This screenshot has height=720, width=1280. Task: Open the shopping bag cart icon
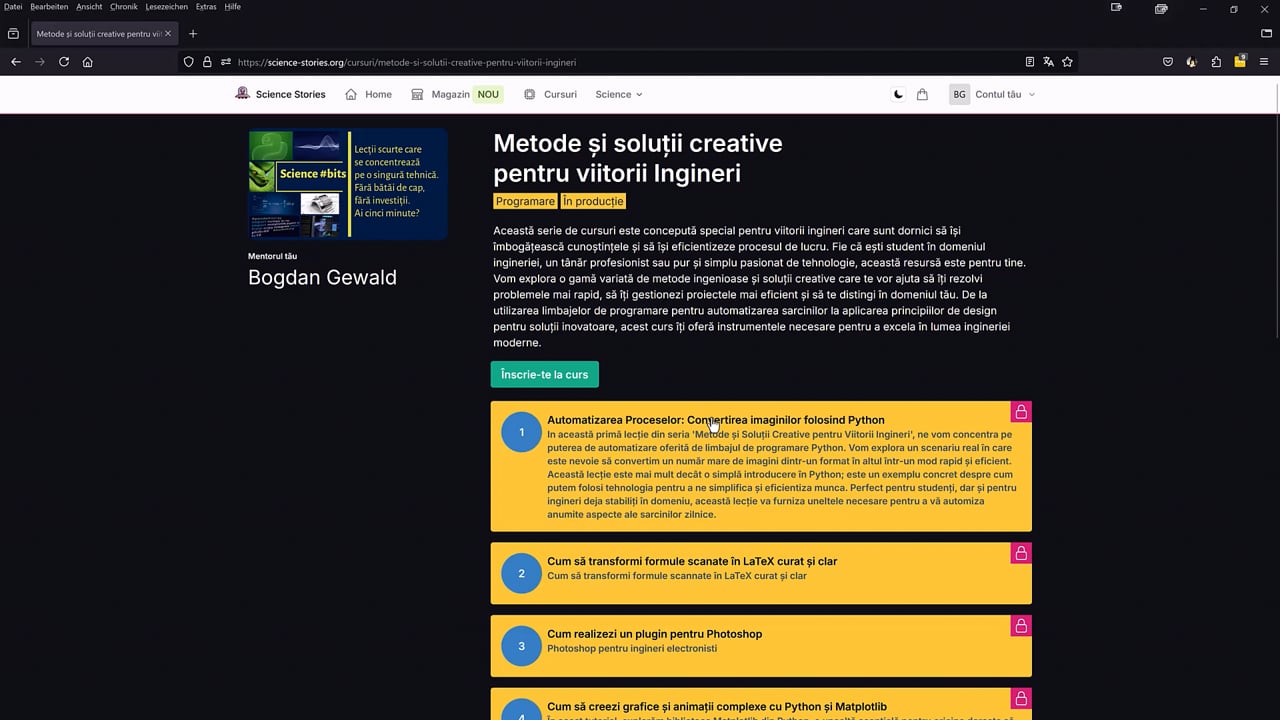click(x=922, y=94)
